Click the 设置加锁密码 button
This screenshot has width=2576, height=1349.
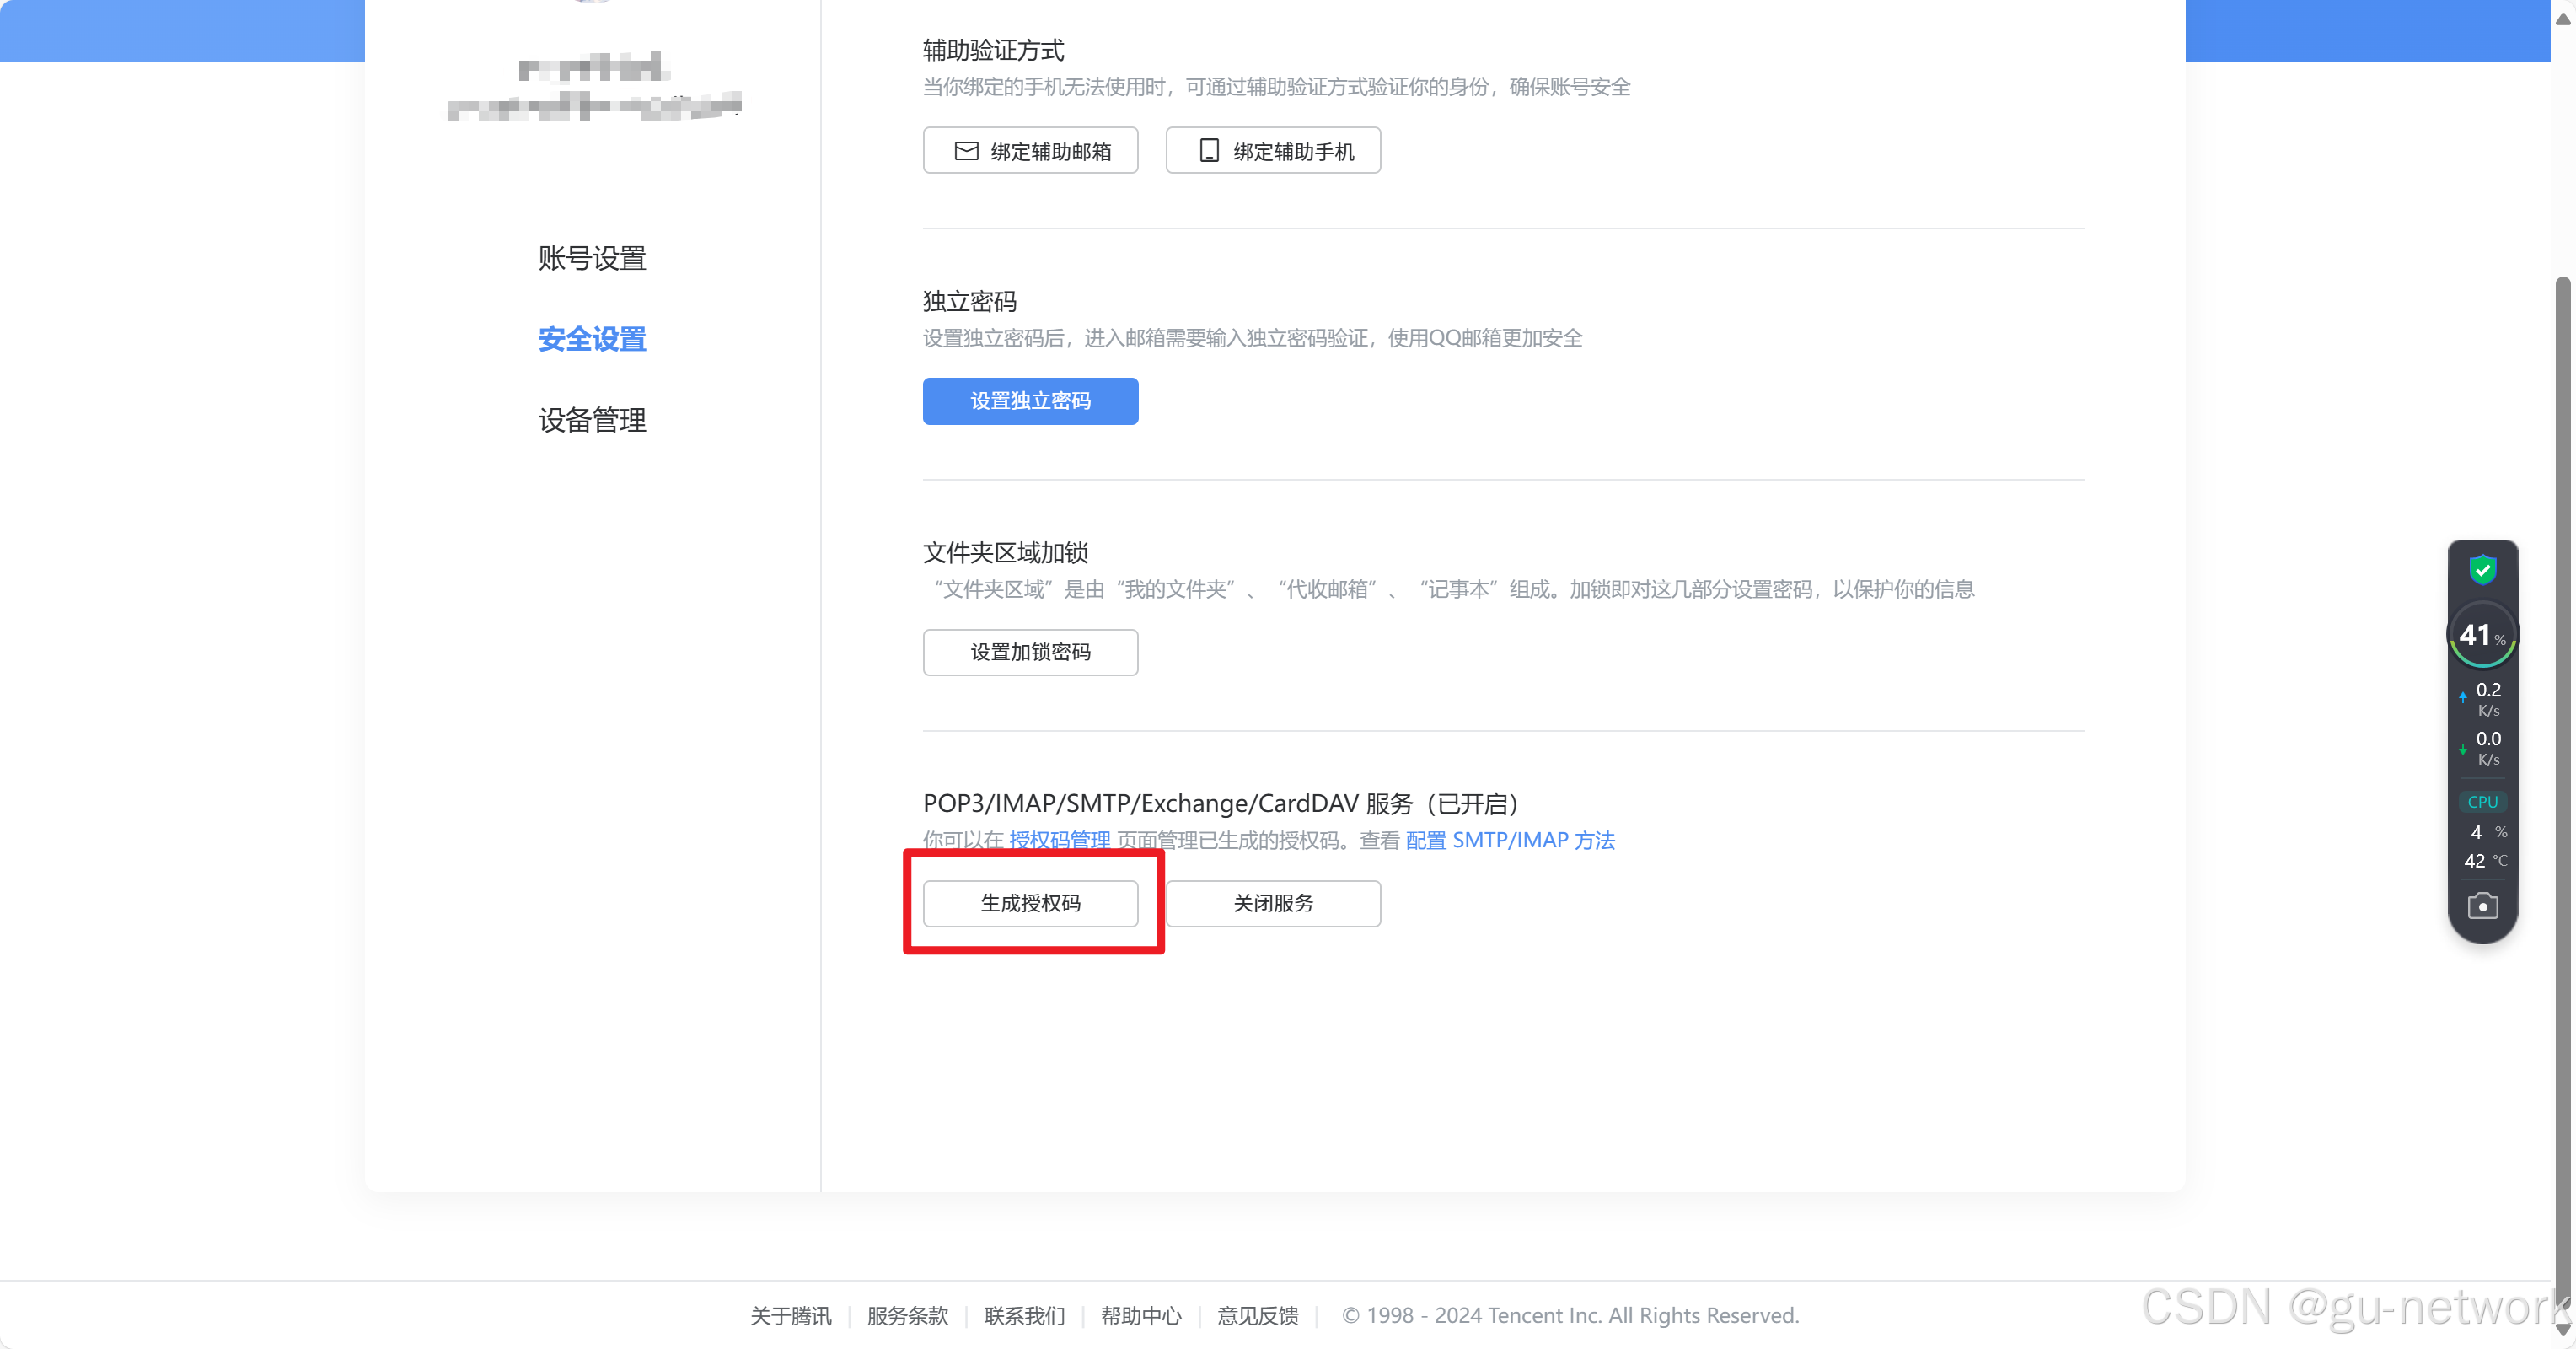click(1030, 652)
